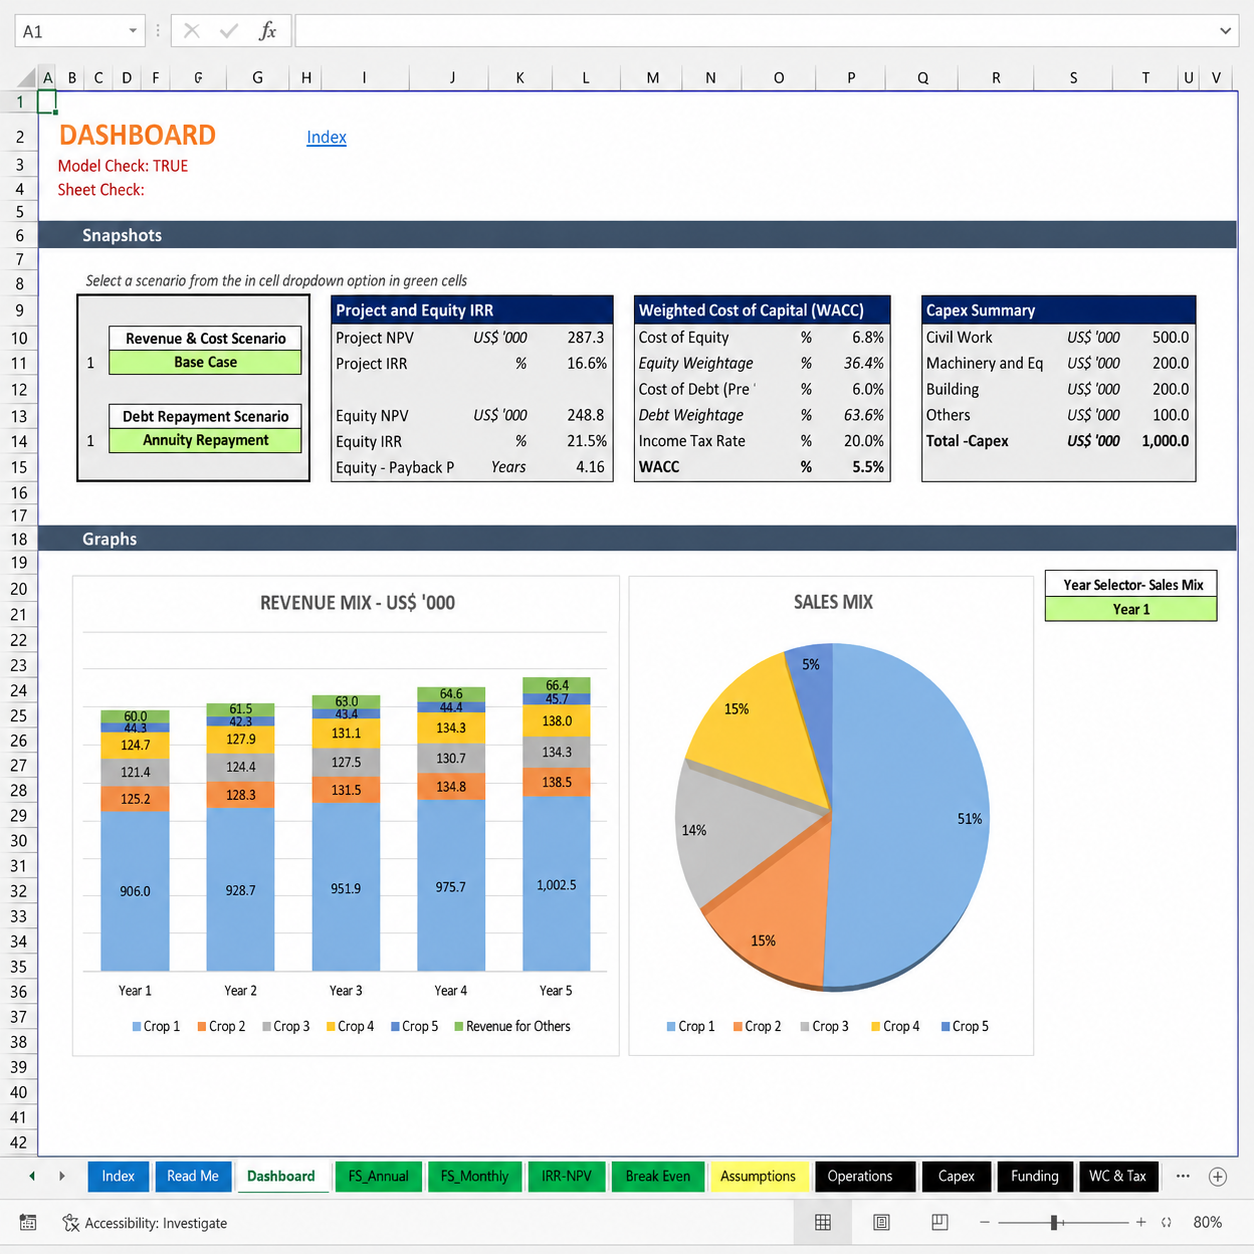This screenshot has height=1254, width=1254.
Task: Switch to the FS_Annual sheet tab
Action: pyautogui.click(x=378, y=1176)
